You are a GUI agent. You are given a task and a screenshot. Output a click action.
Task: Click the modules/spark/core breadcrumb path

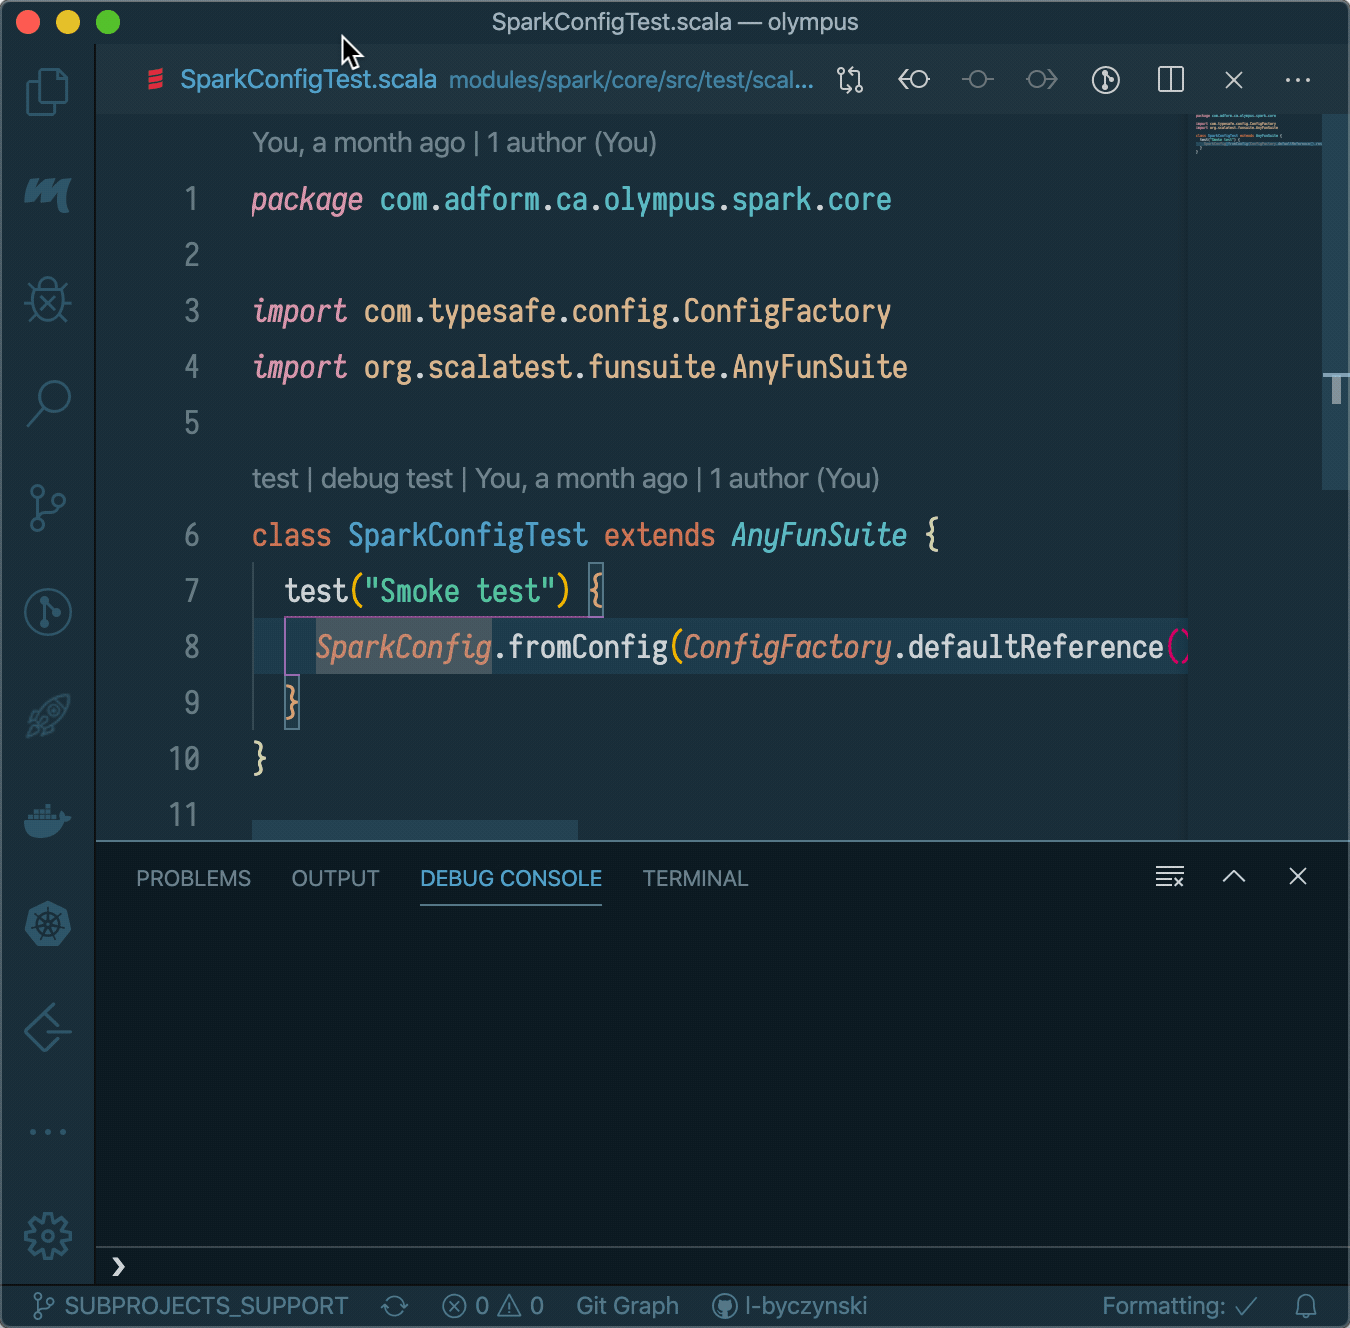click(x=631, y=80)
